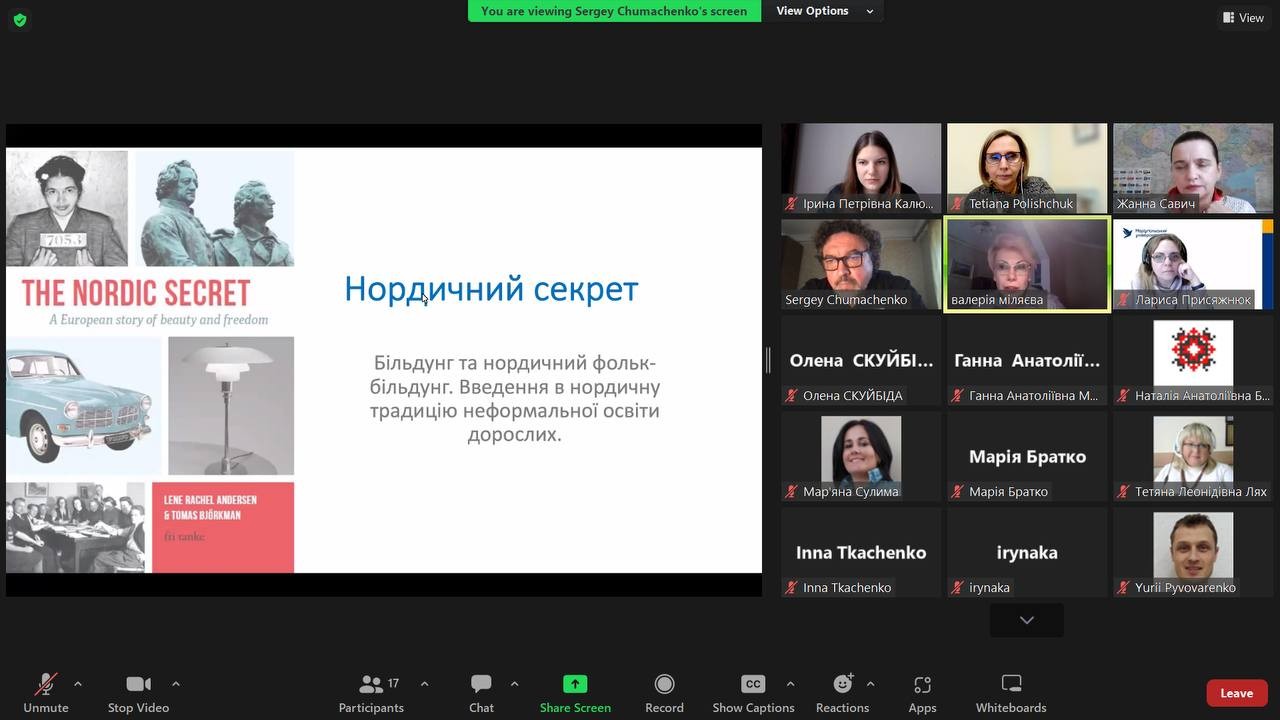
Task: Toggle Stop Video camera
Action: coord(138,693)
